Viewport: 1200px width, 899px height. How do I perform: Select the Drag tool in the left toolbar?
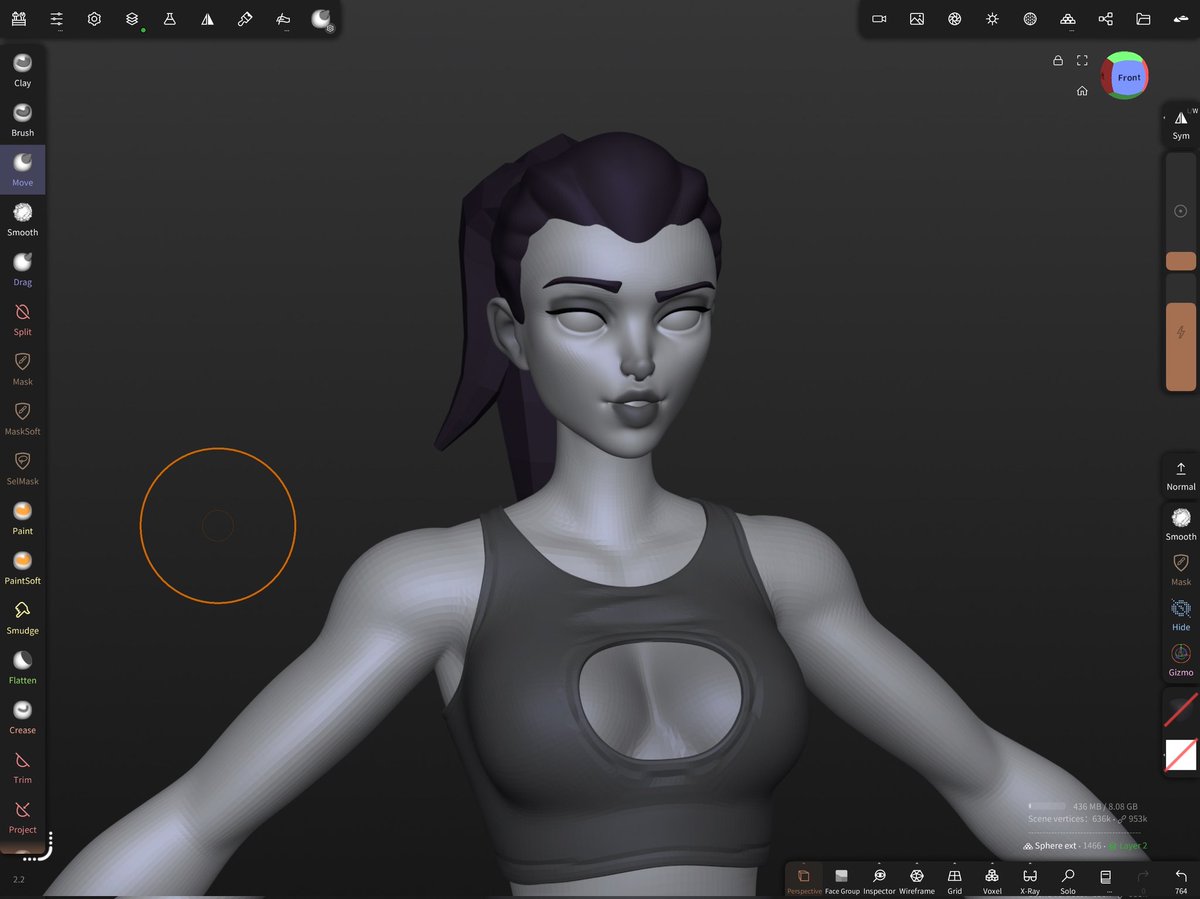(x=22, y=268)
